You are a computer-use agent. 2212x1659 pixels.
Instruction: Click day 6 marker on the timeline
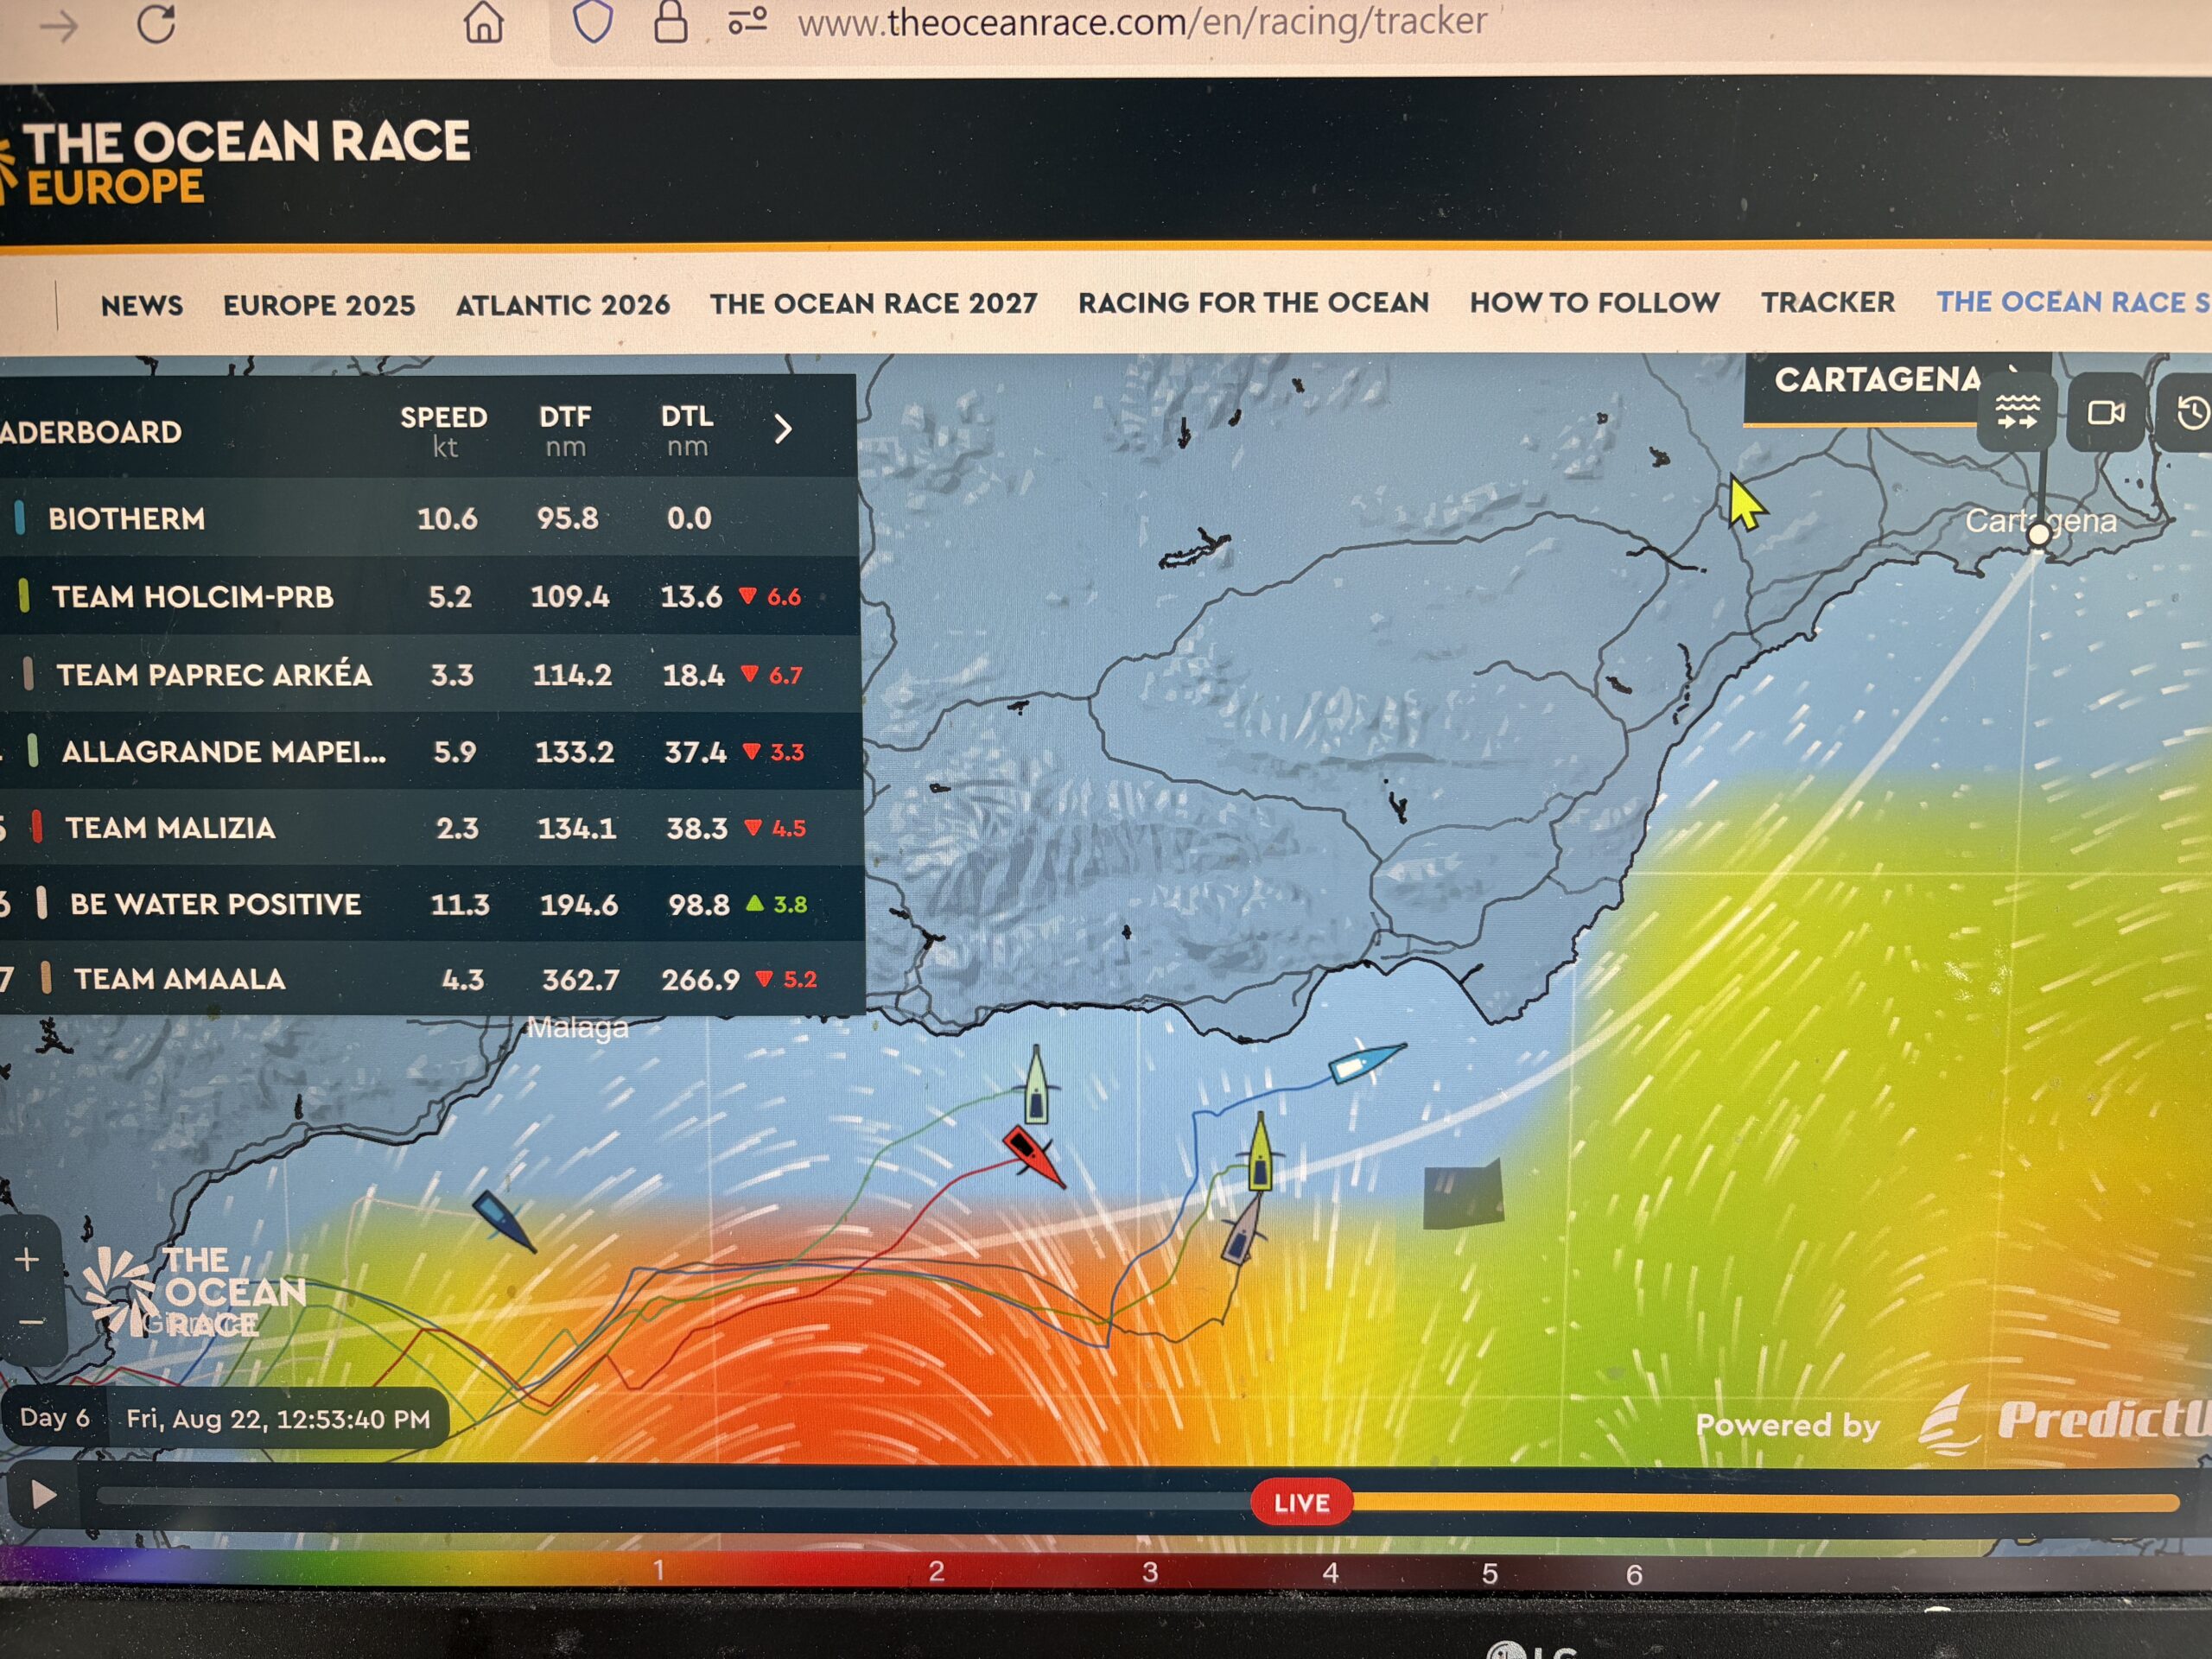pyautogui.click(x=1634, y=1575)
